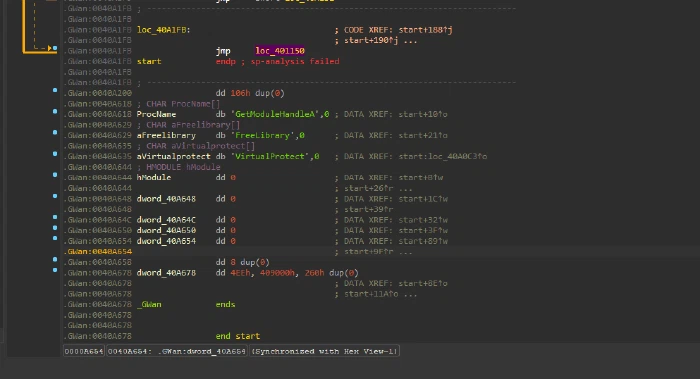
Task: Follow data xref start+8↑w
Action: coord(421,178)
